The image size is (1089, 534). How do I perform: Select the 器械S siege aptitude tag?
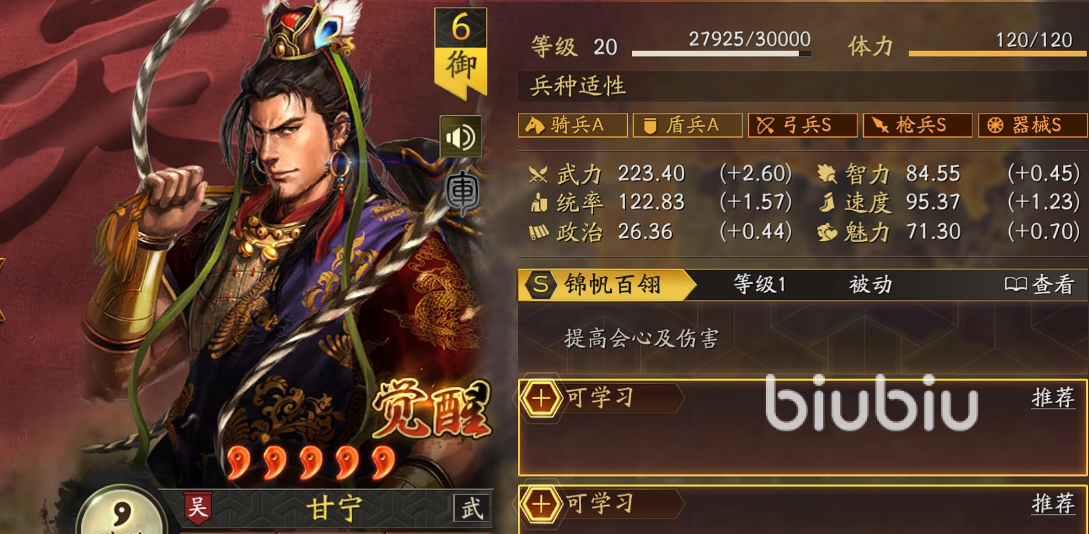coord(1032,125)
